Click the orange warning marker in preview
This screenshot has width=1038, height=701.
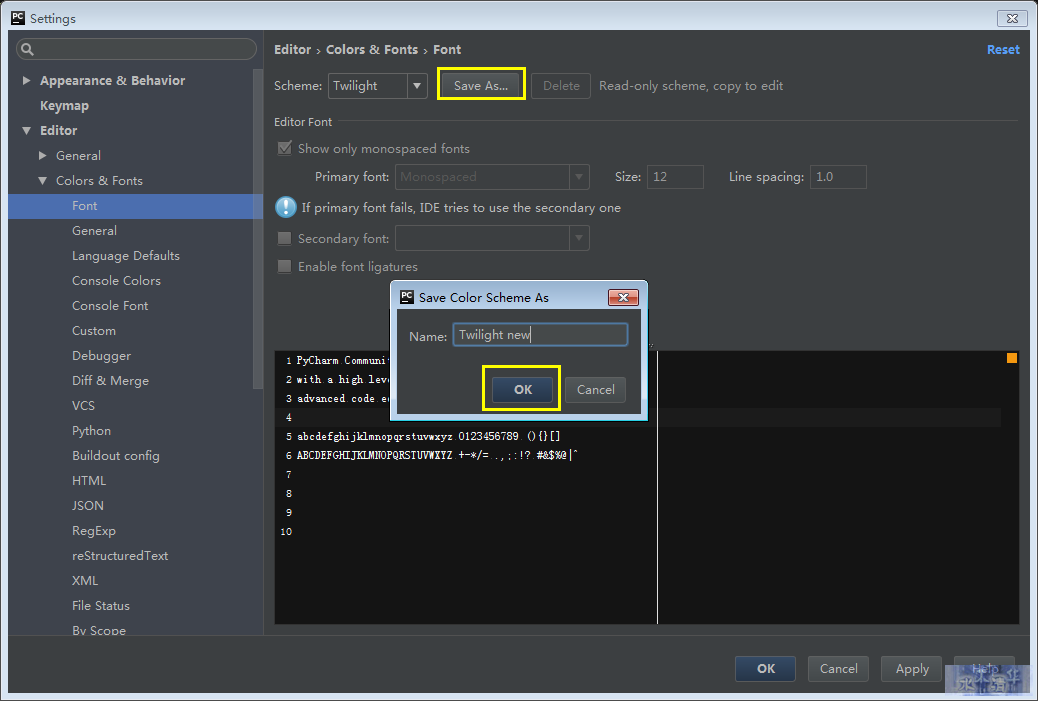click(x=1012, y=358)
